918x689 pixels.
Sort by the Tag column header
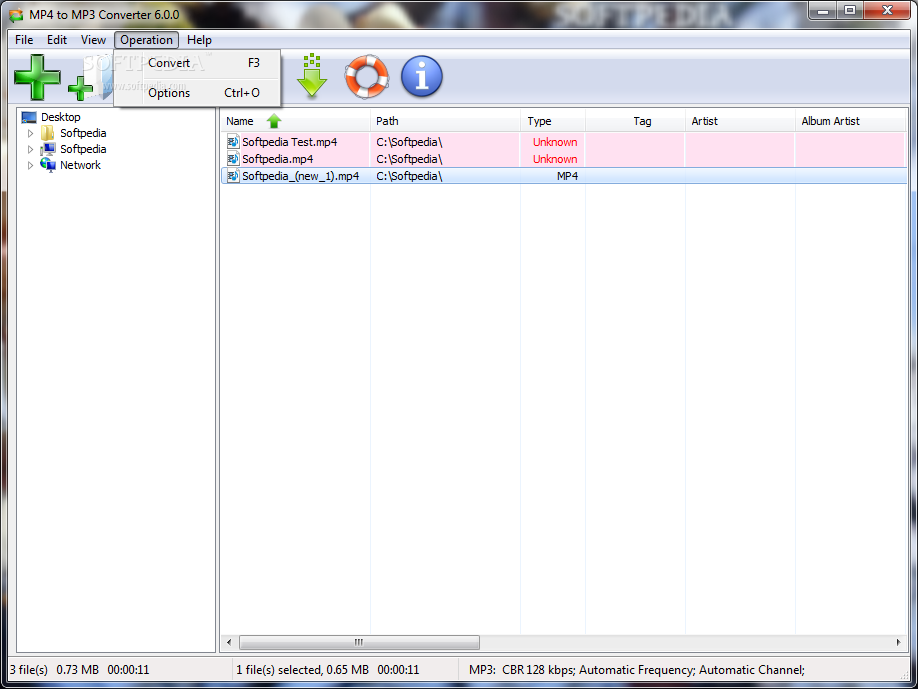coord(635,121)
